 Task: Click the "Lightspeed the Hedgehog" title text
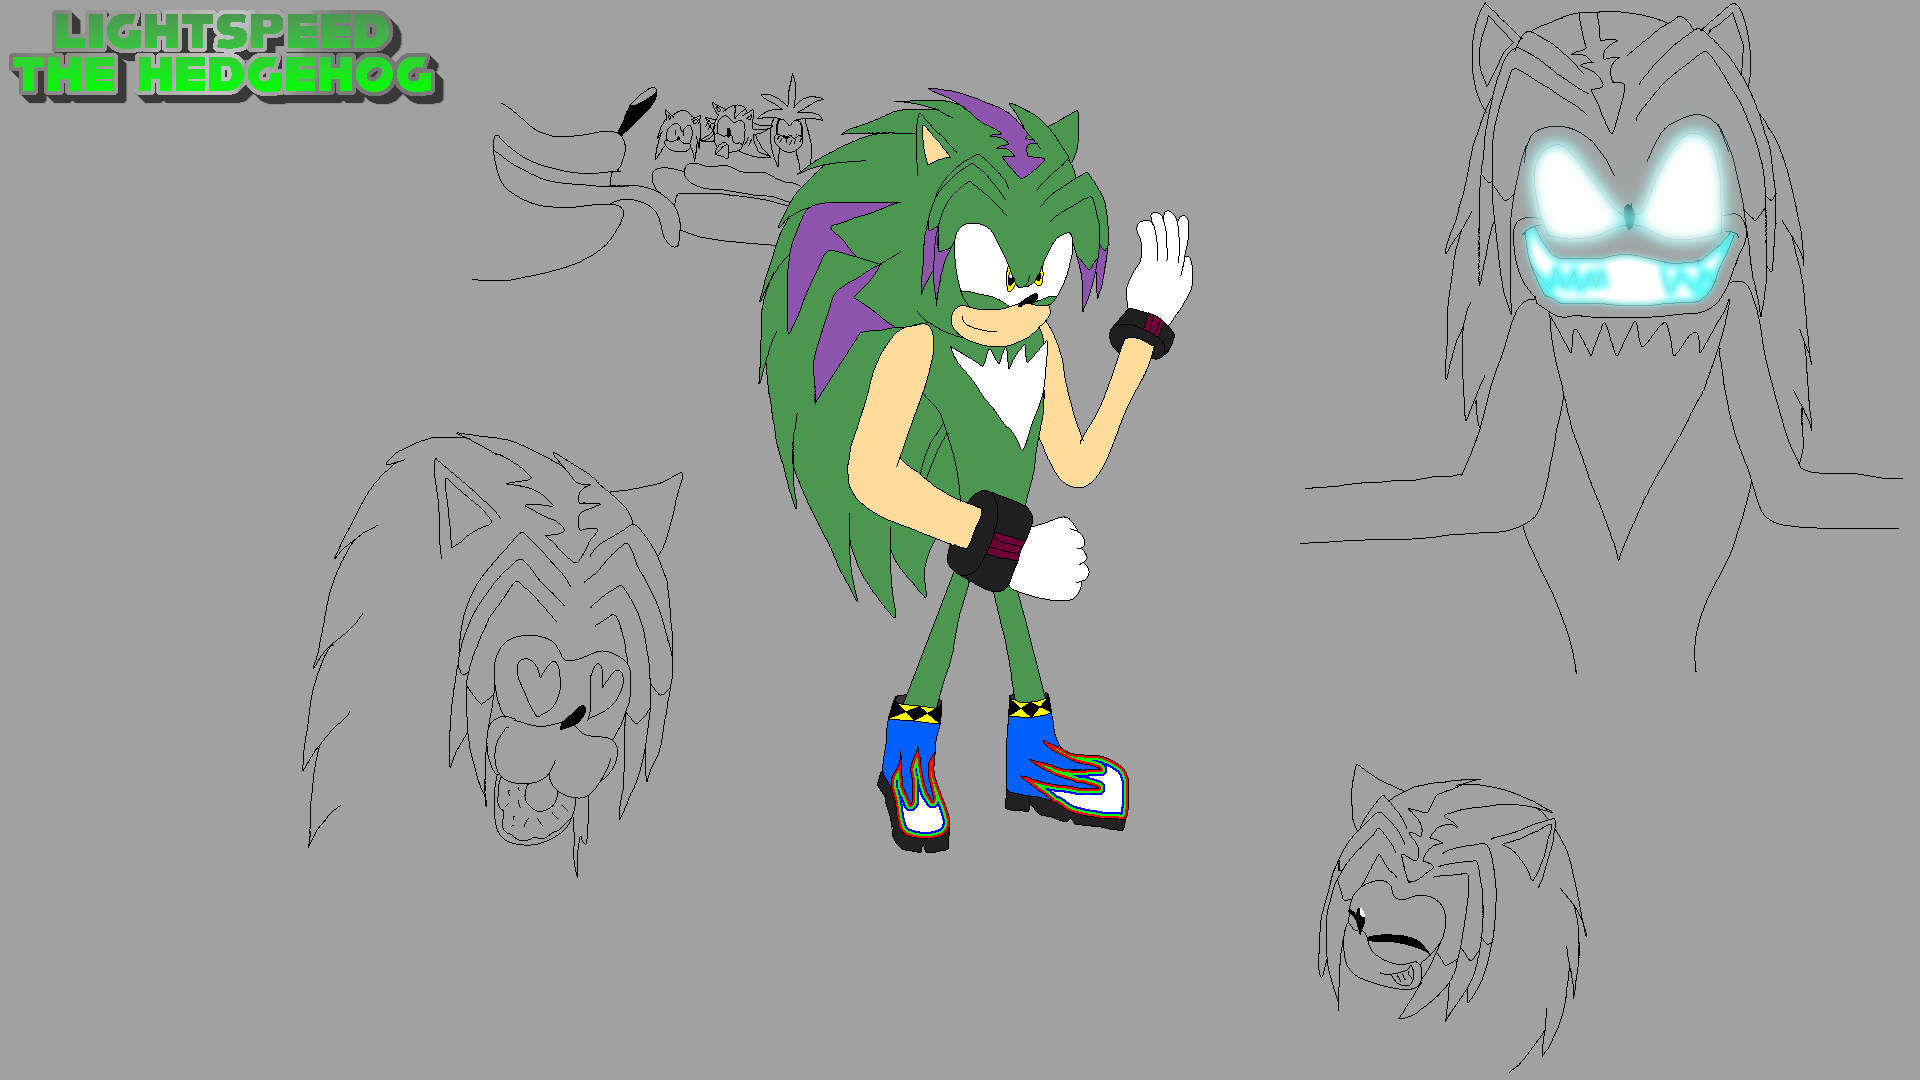coord(227,56)
